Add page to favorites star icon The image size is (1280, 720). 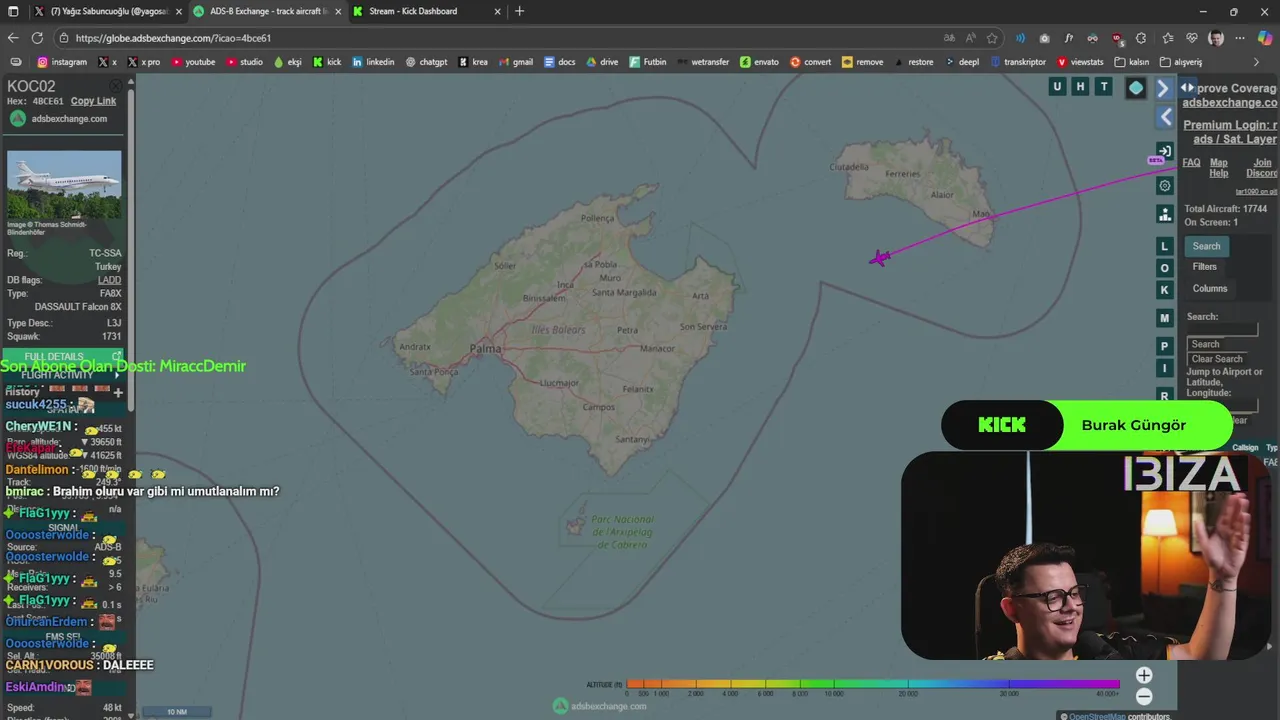(x=992, y=38)
